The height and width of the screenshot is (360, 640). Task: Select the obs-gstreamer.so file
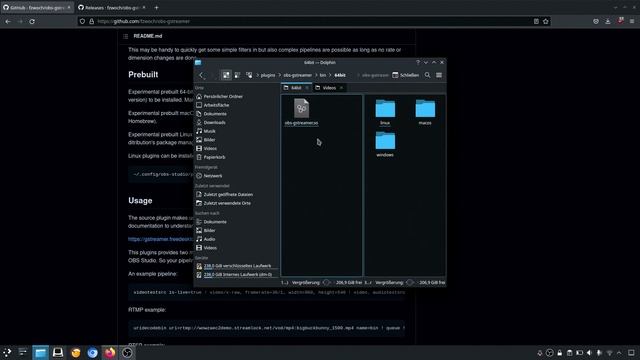(302, 111)
